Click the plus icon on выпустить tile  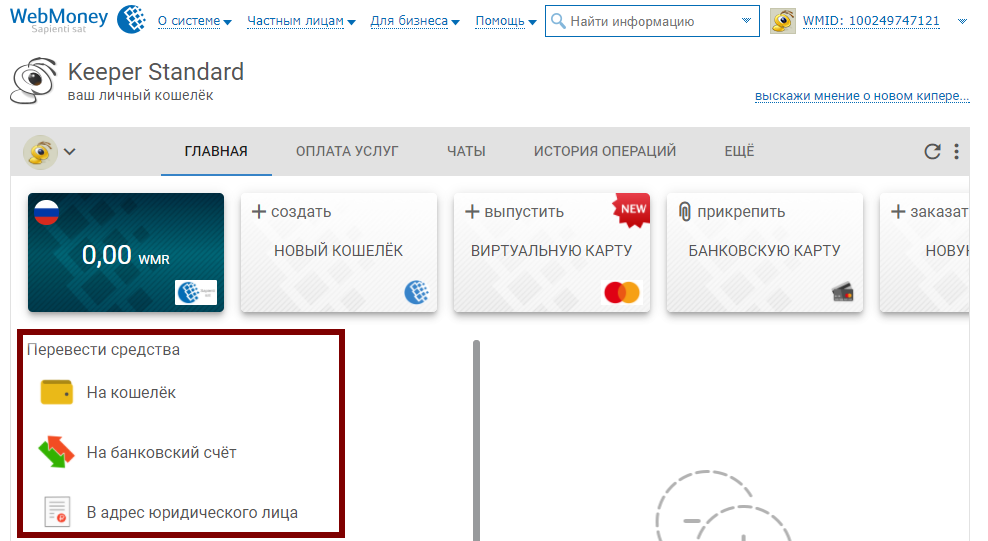pyautogui.click(x=472, y=212)
